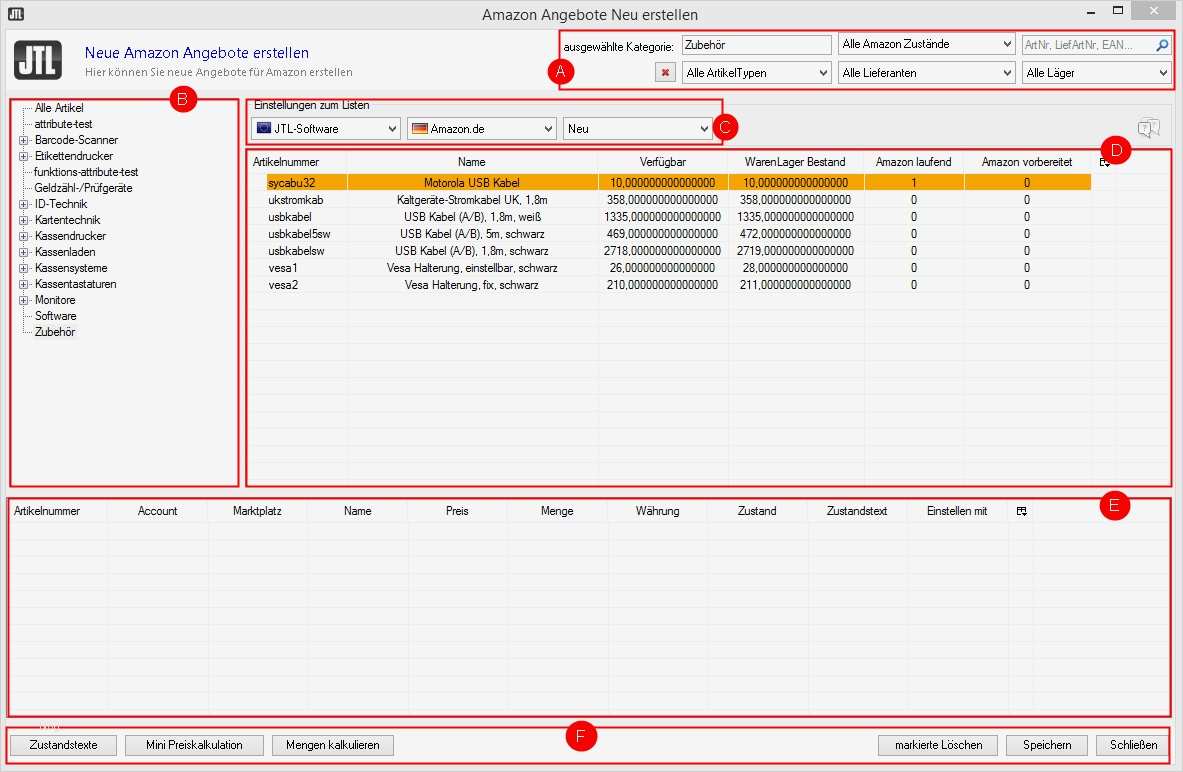This screenshot has height=772, width=1183.
Task: Expand the Kassendrucker category
Action: (23, 236)
